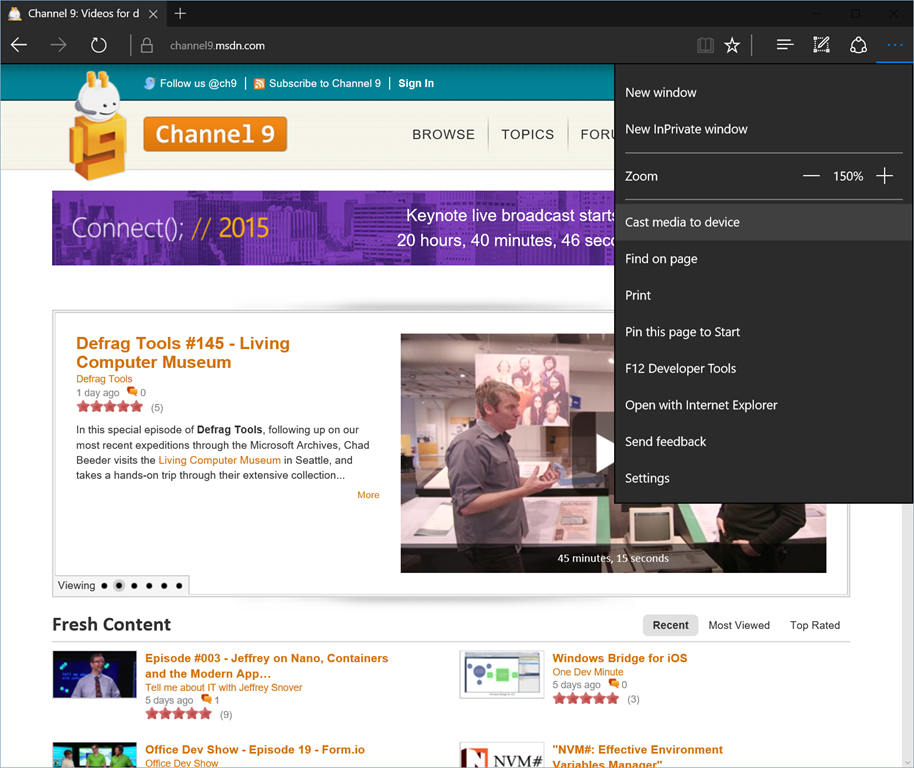Click the forward navigation arrow
The height and width of the screenshot is (768, 914).
58,45
